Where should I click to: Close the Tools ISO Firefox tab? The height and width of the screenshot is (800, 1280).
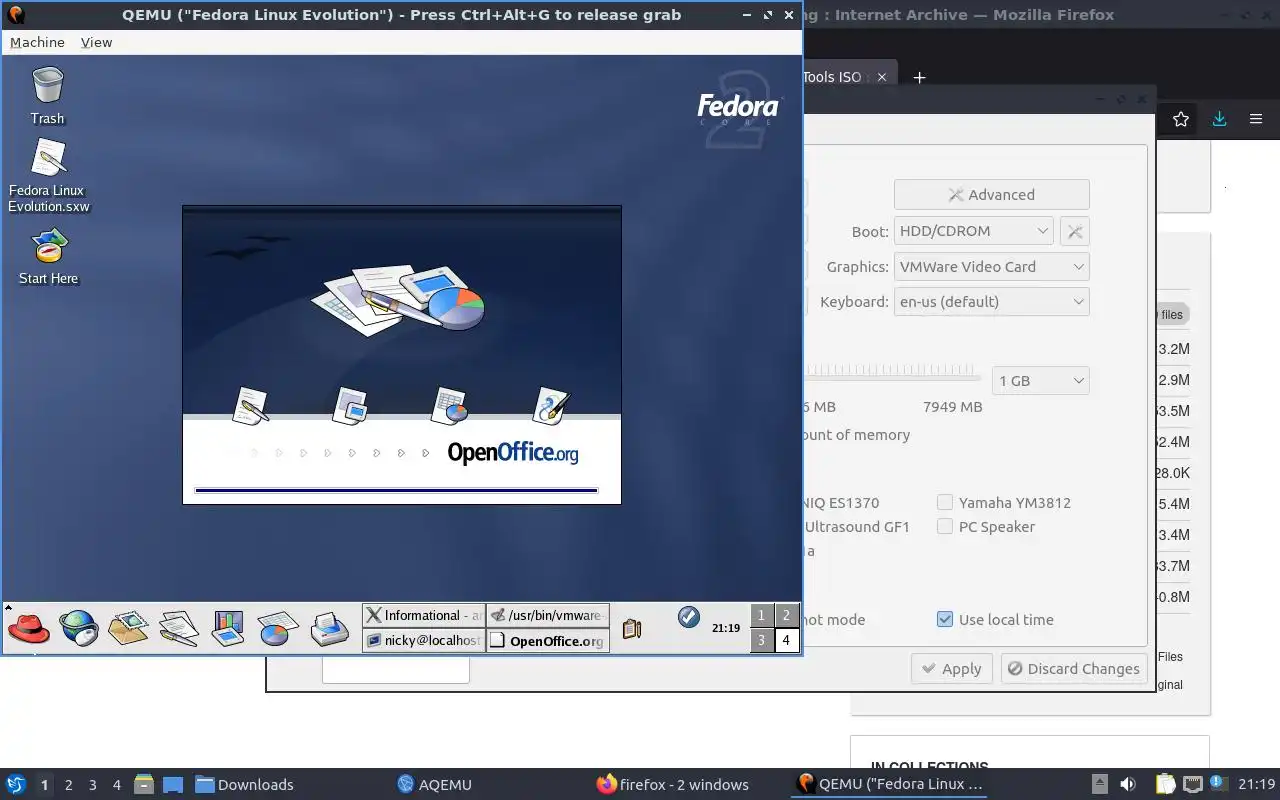(x=882, y=77)
